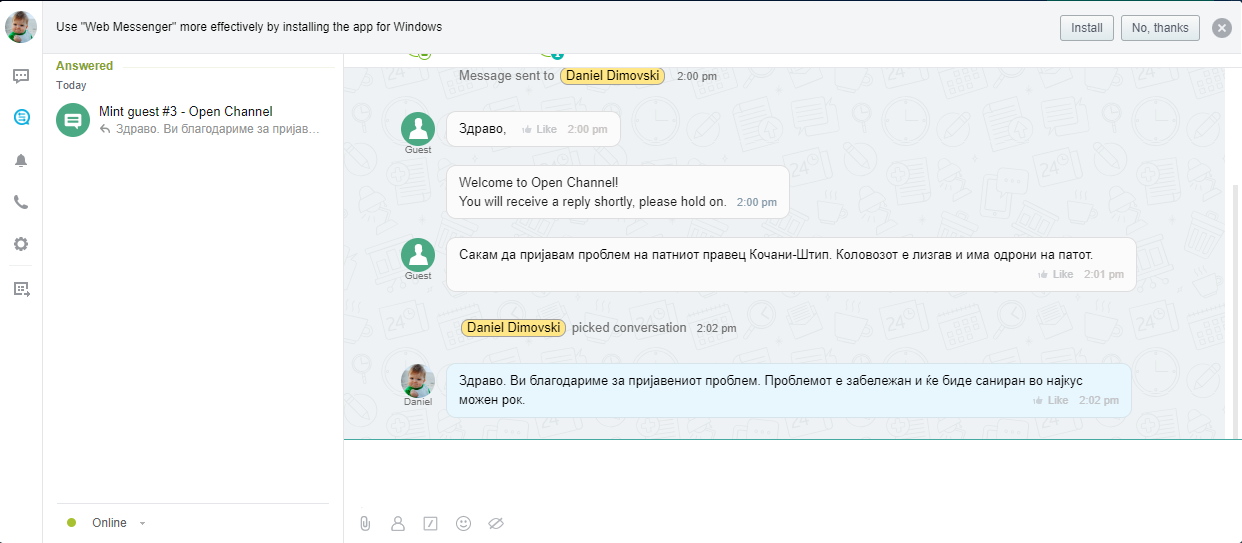The image size is (1242, 543).
Task: Click the mention person icon below message box
Action: [398, 523]
